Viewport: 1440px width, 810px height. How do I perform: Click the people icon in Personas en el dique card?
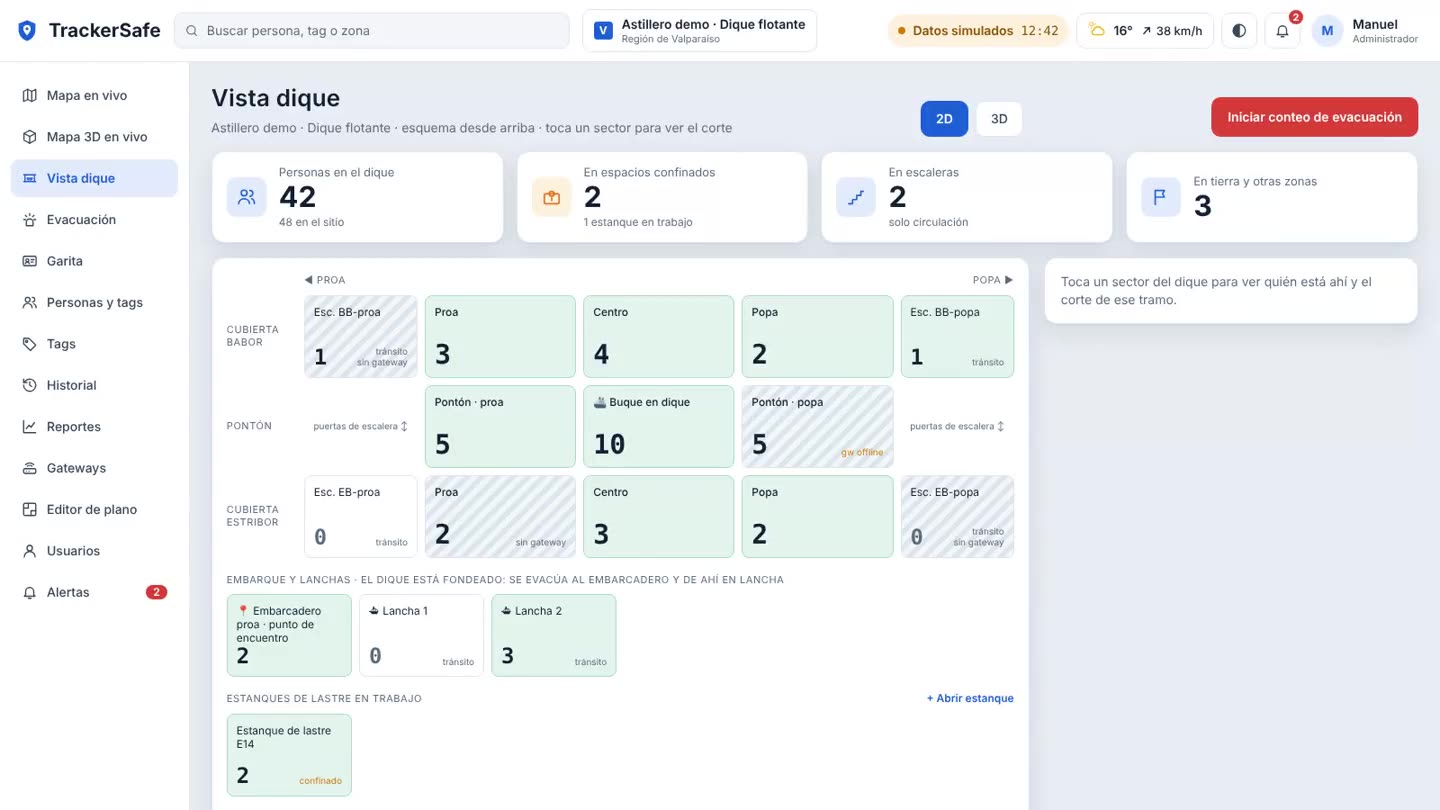point(246,197)
